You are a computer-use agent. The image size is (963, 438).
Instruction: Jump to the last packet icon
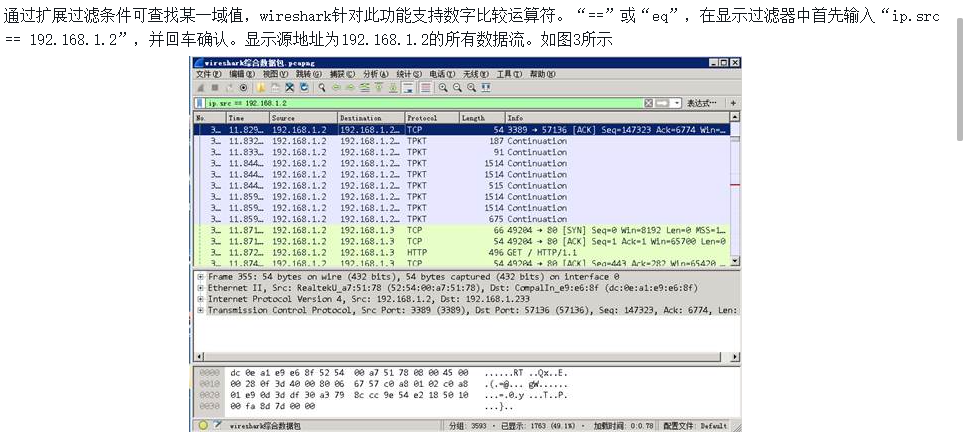(393, 88)
